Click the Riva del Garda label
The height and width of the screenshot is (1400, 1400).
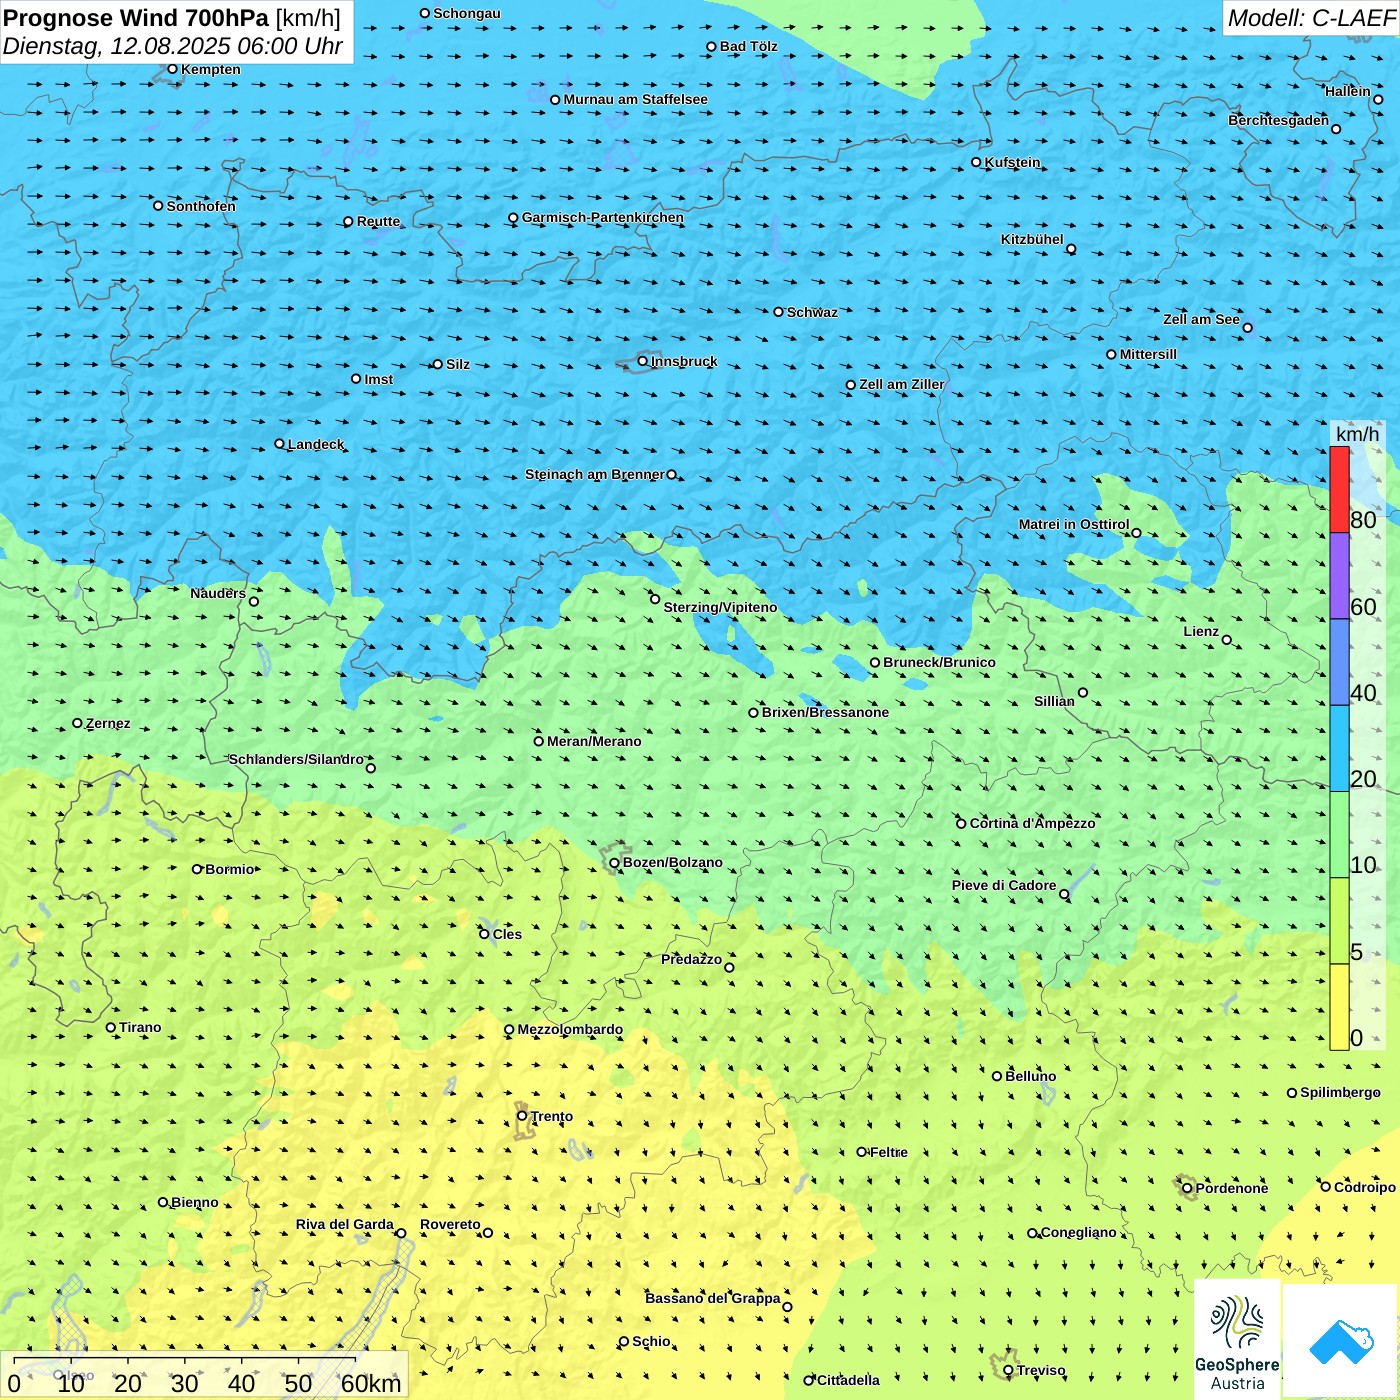click(x=344, y=1224)
